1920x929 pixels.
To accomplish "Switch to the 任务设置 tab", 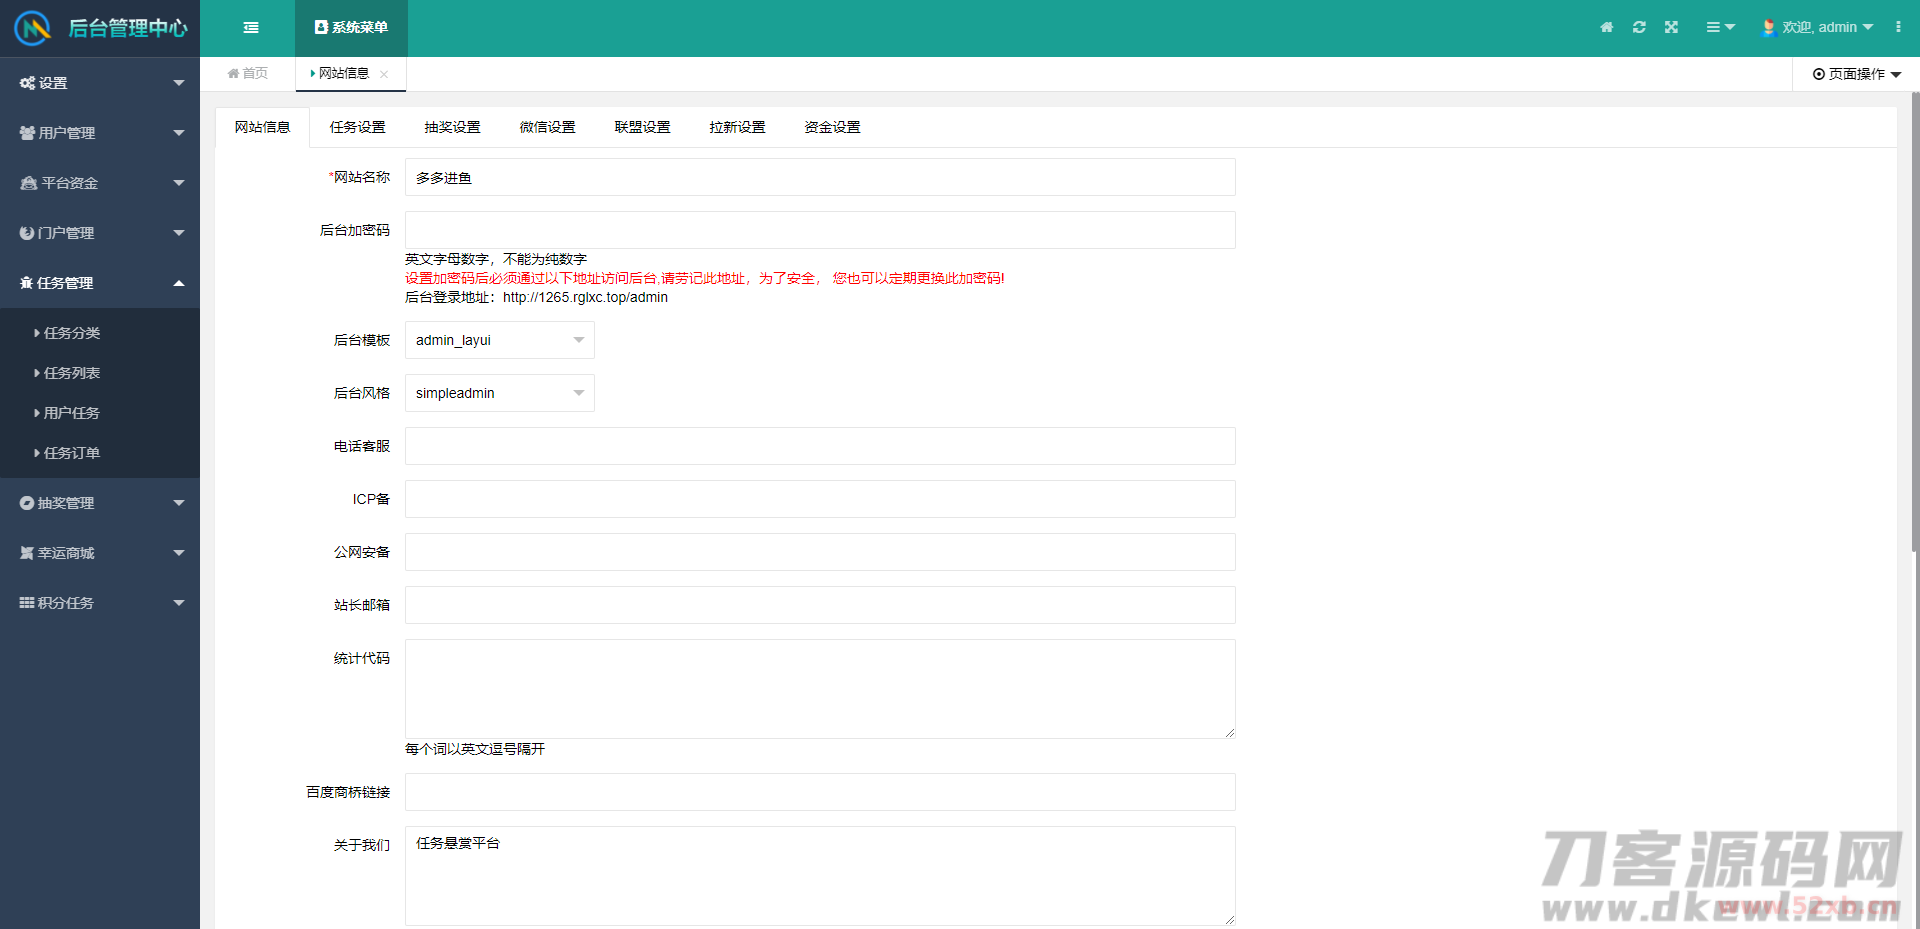I will tap(357, 127).
